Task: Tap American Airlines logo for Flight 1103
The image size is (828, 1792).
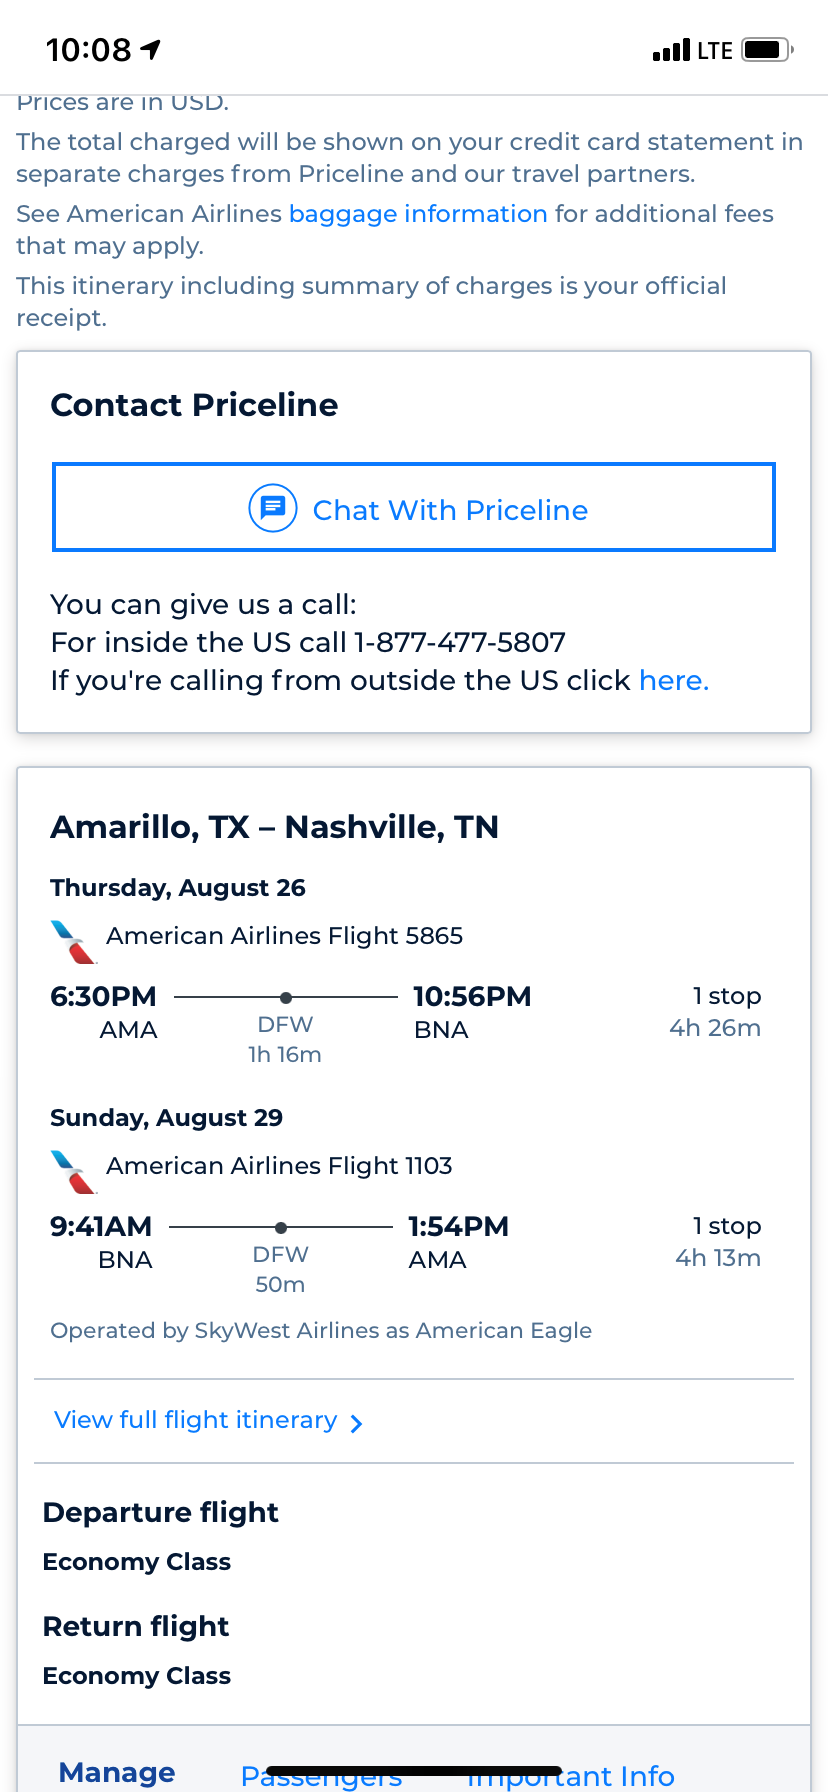Action: click(x=73, y=1171)
